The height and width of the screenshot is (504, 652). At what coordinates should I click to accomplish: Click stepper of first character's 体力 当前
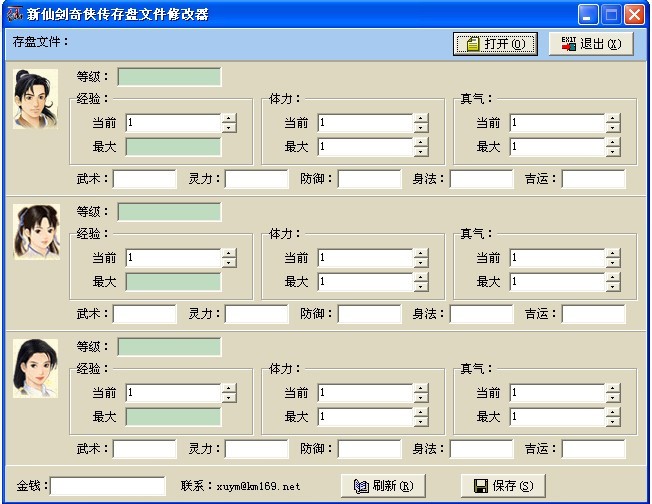tap(421, 123)
